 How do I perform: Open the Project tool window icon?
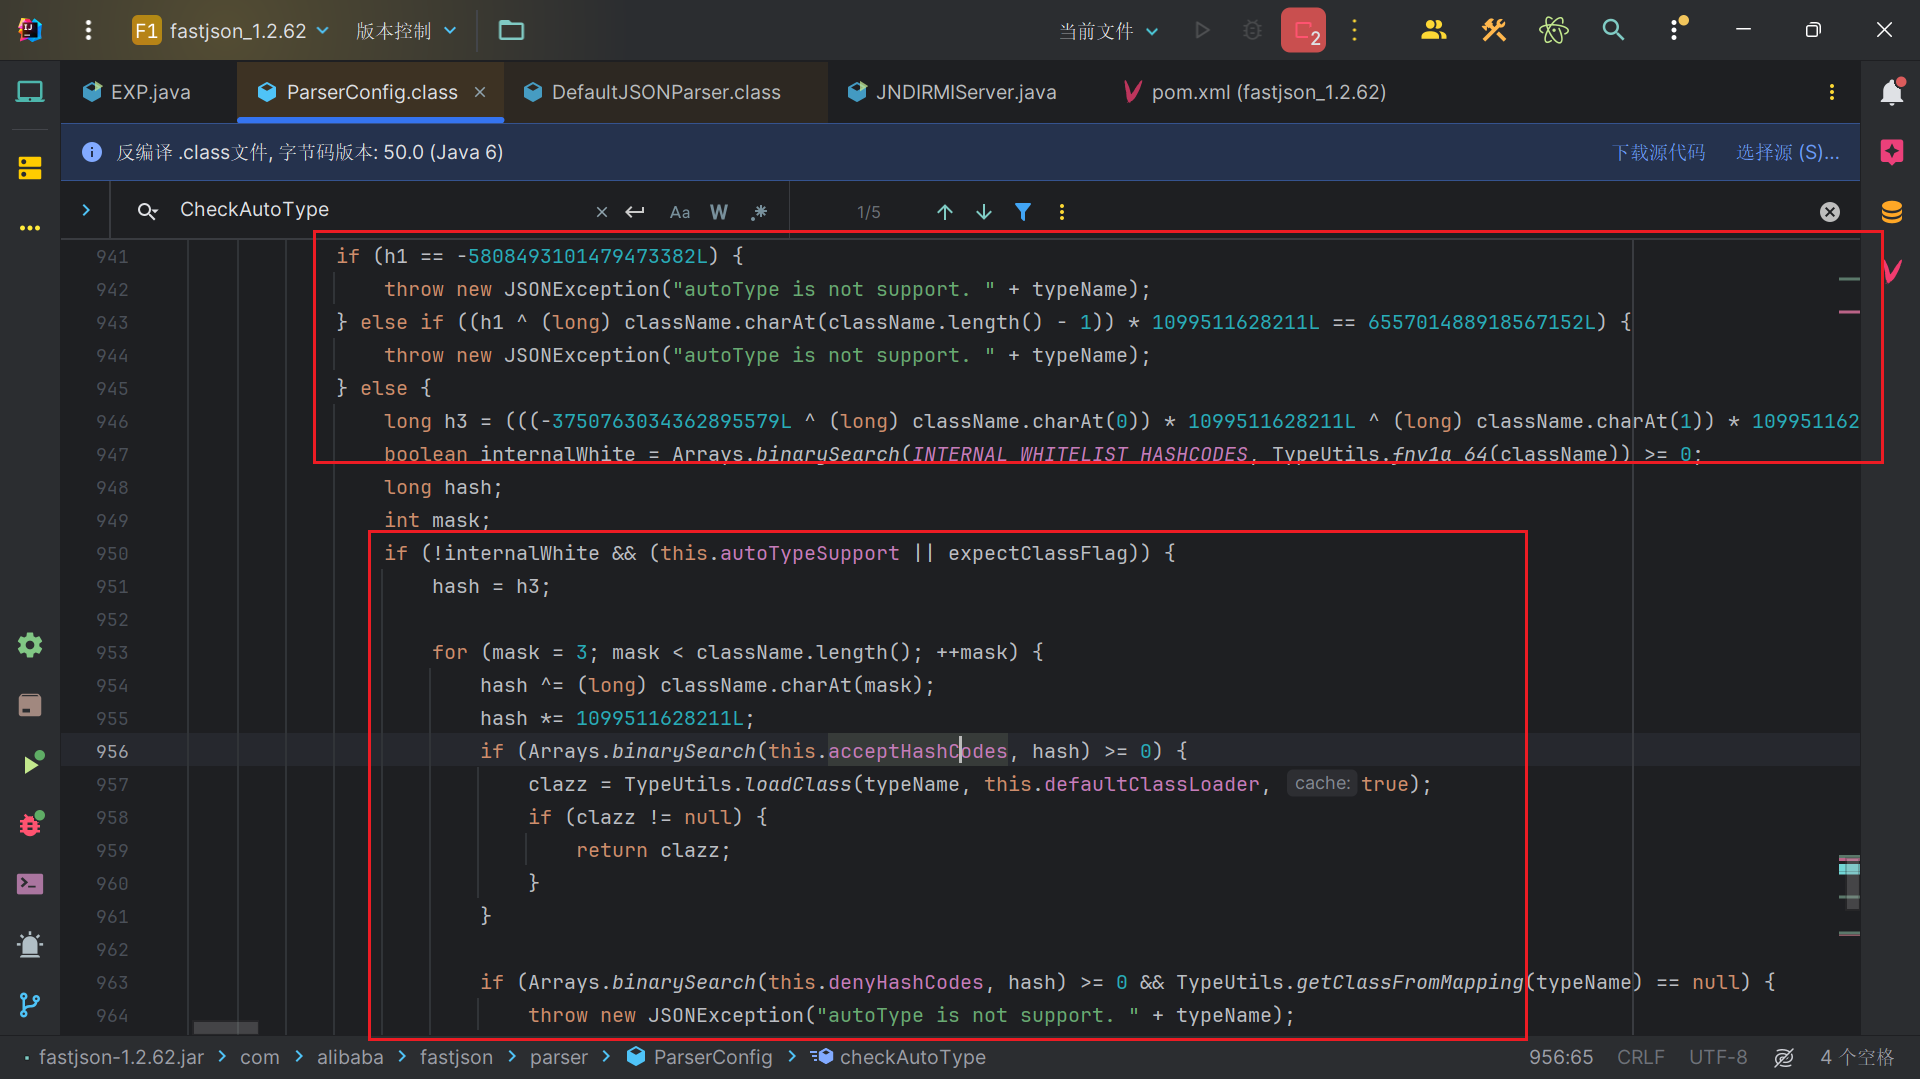[x=30, y=92]
